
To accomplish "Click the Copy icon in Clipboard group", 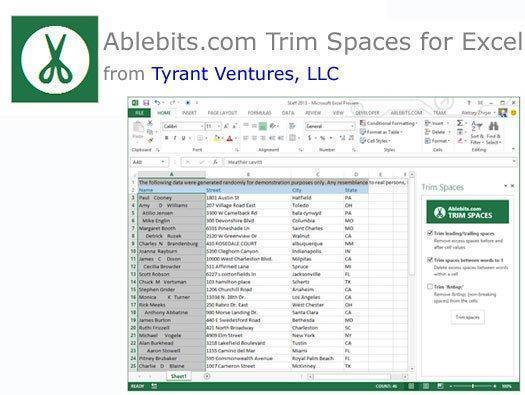I will pos(150,132).
